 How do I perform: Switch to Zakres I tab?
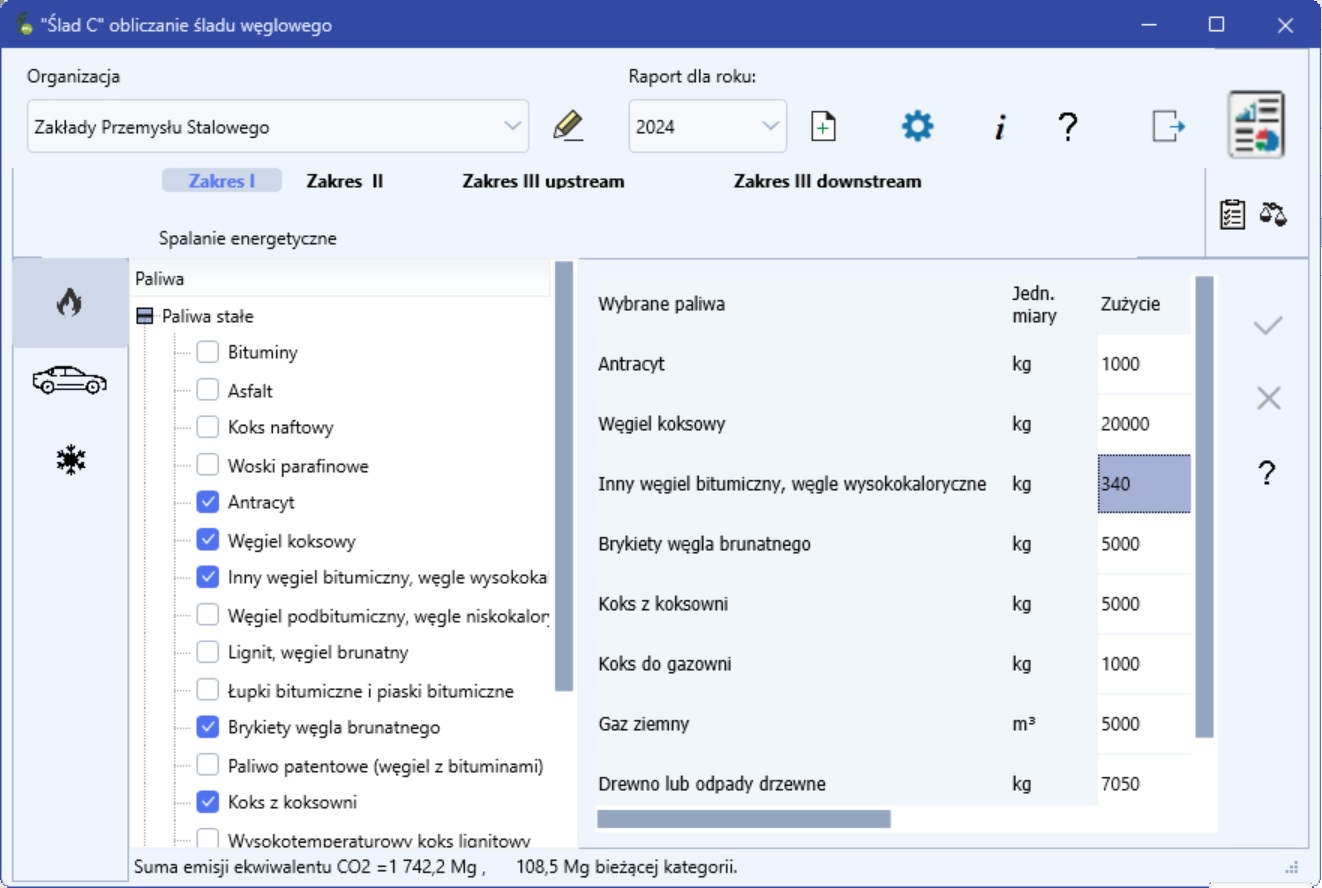(222, 181)
